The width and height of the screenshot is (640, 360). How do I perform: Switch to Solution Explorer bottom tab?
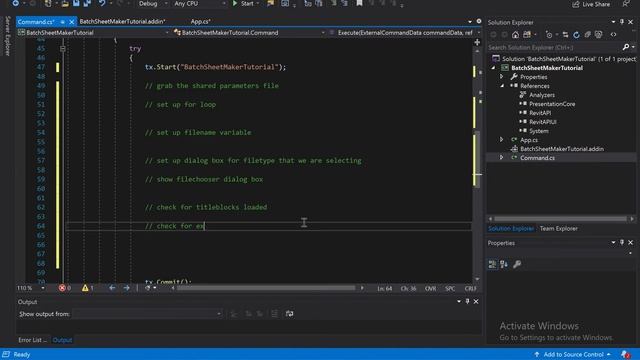click(x=511, y=229)
